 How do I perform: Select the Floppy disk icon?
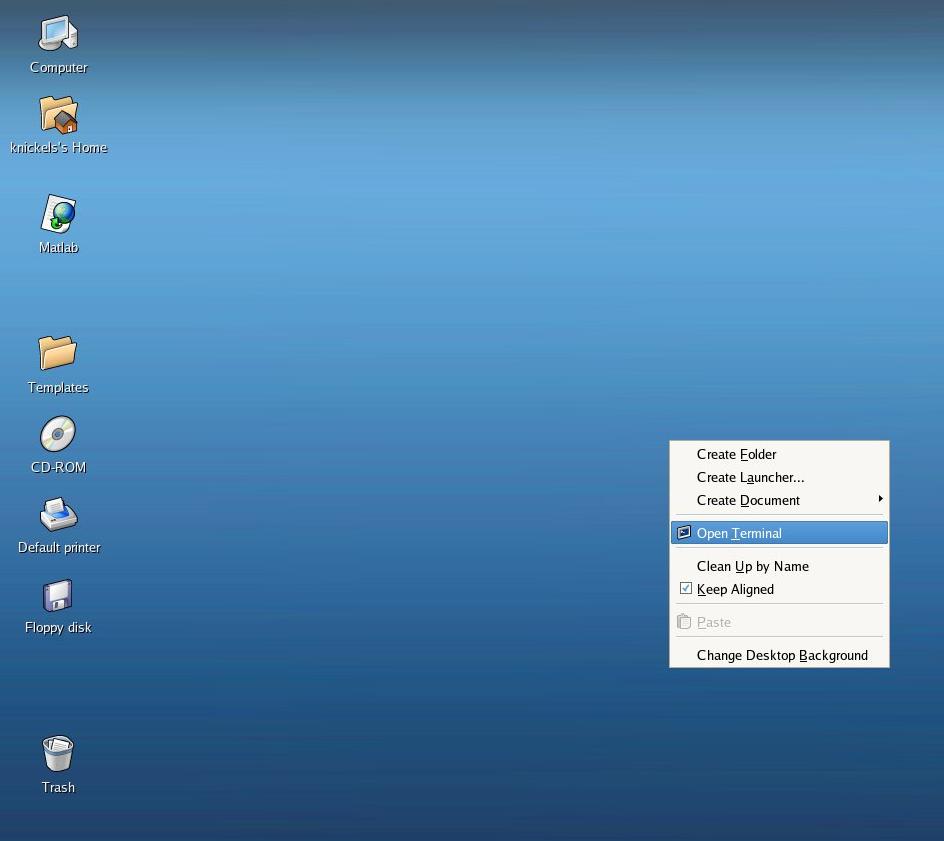point(58,595)
